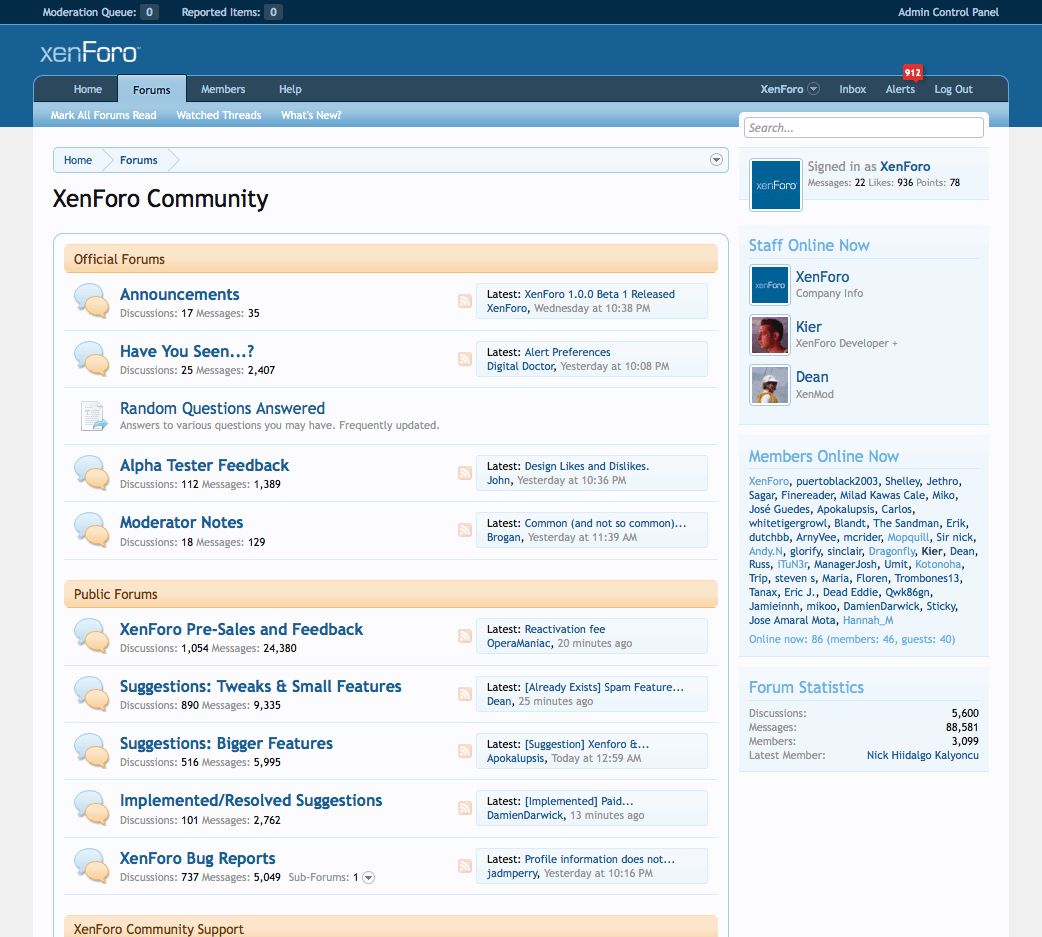Open the account dropdown next to XenForo username

pyautogui.click(x=811, y=89)
